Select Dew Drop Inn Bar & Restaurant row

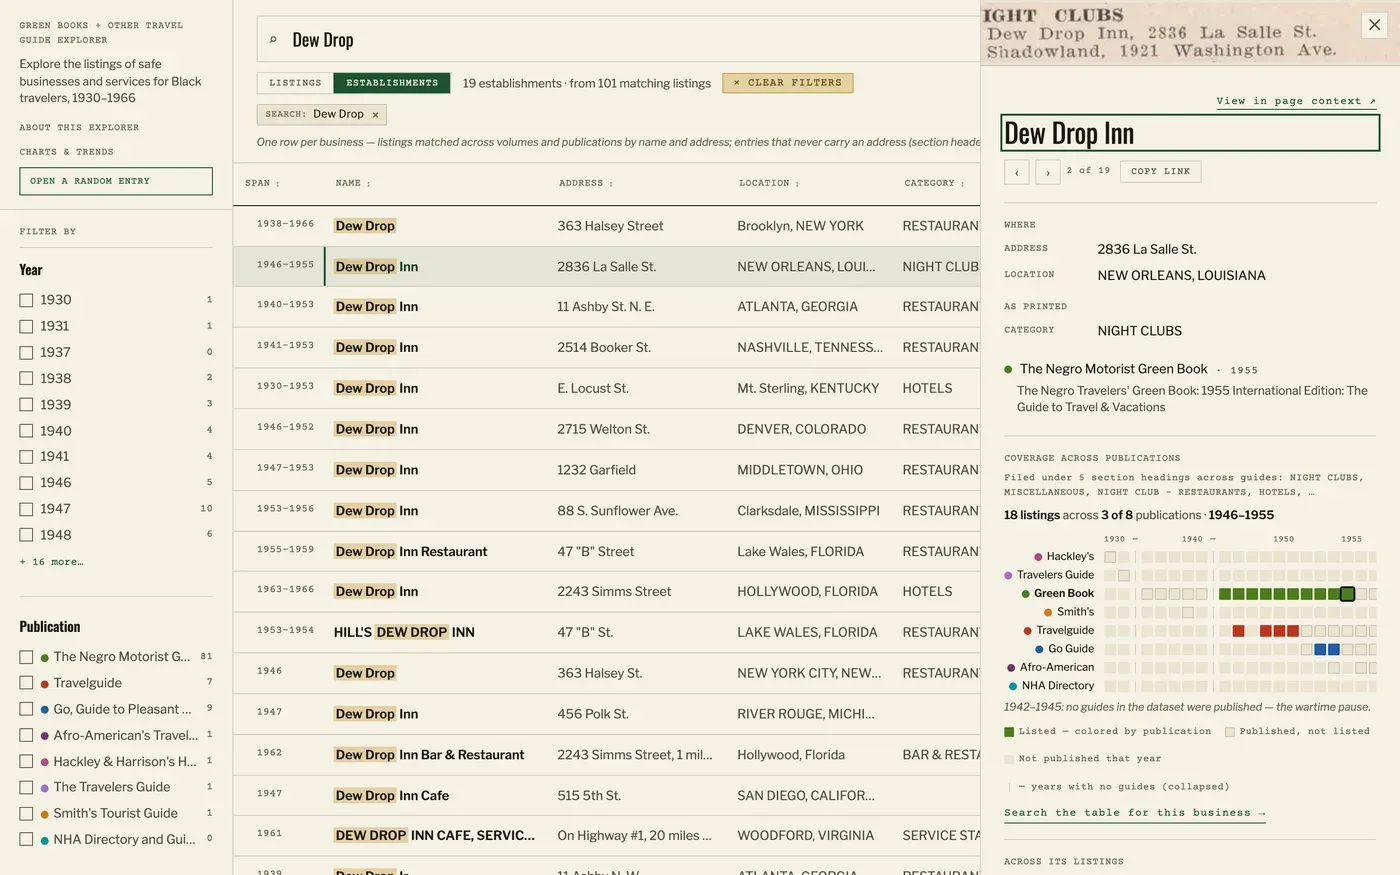(x=607, y=755)
